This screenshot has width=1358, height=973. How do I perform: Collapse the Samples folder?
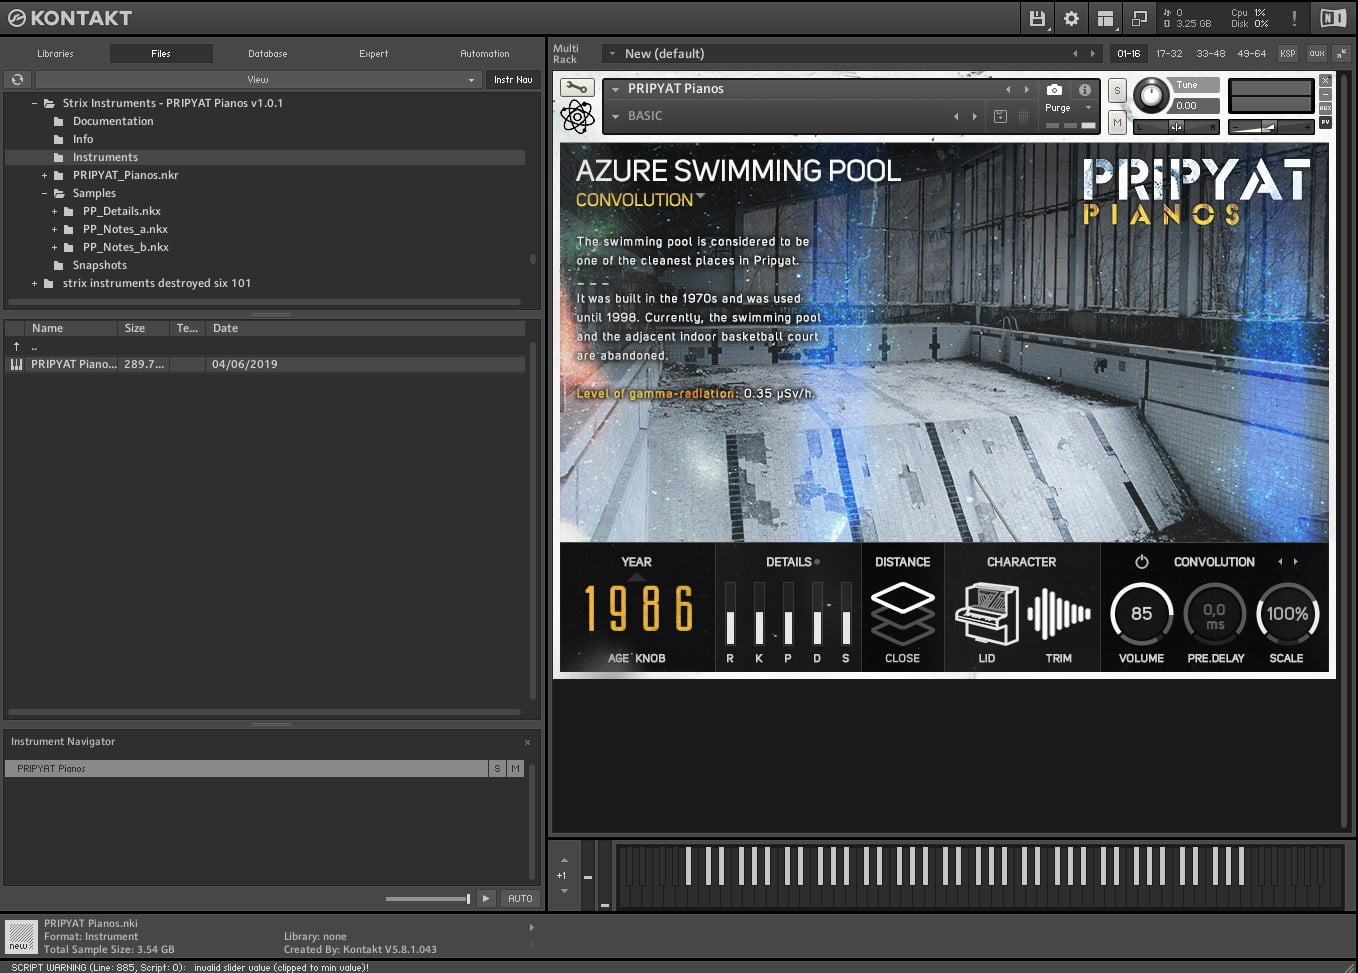coord(44,193)
